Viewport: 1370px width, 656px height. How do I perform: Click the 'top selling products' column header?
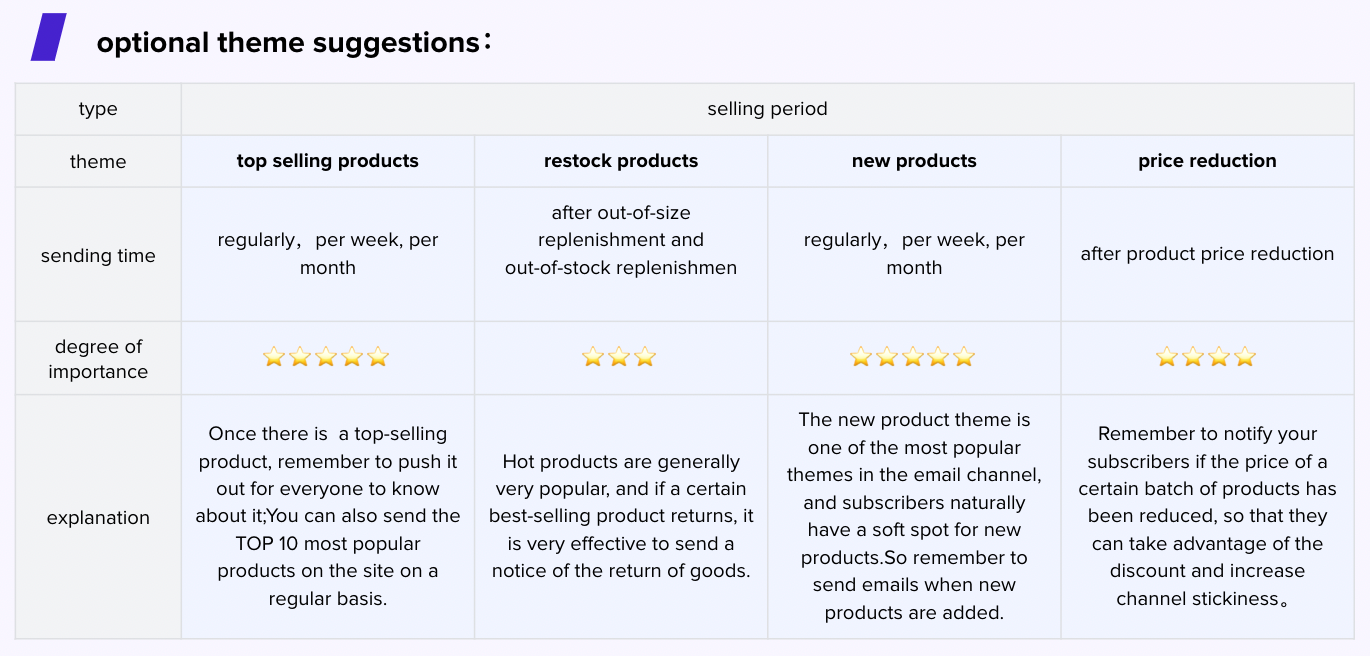tap(327, 161)
